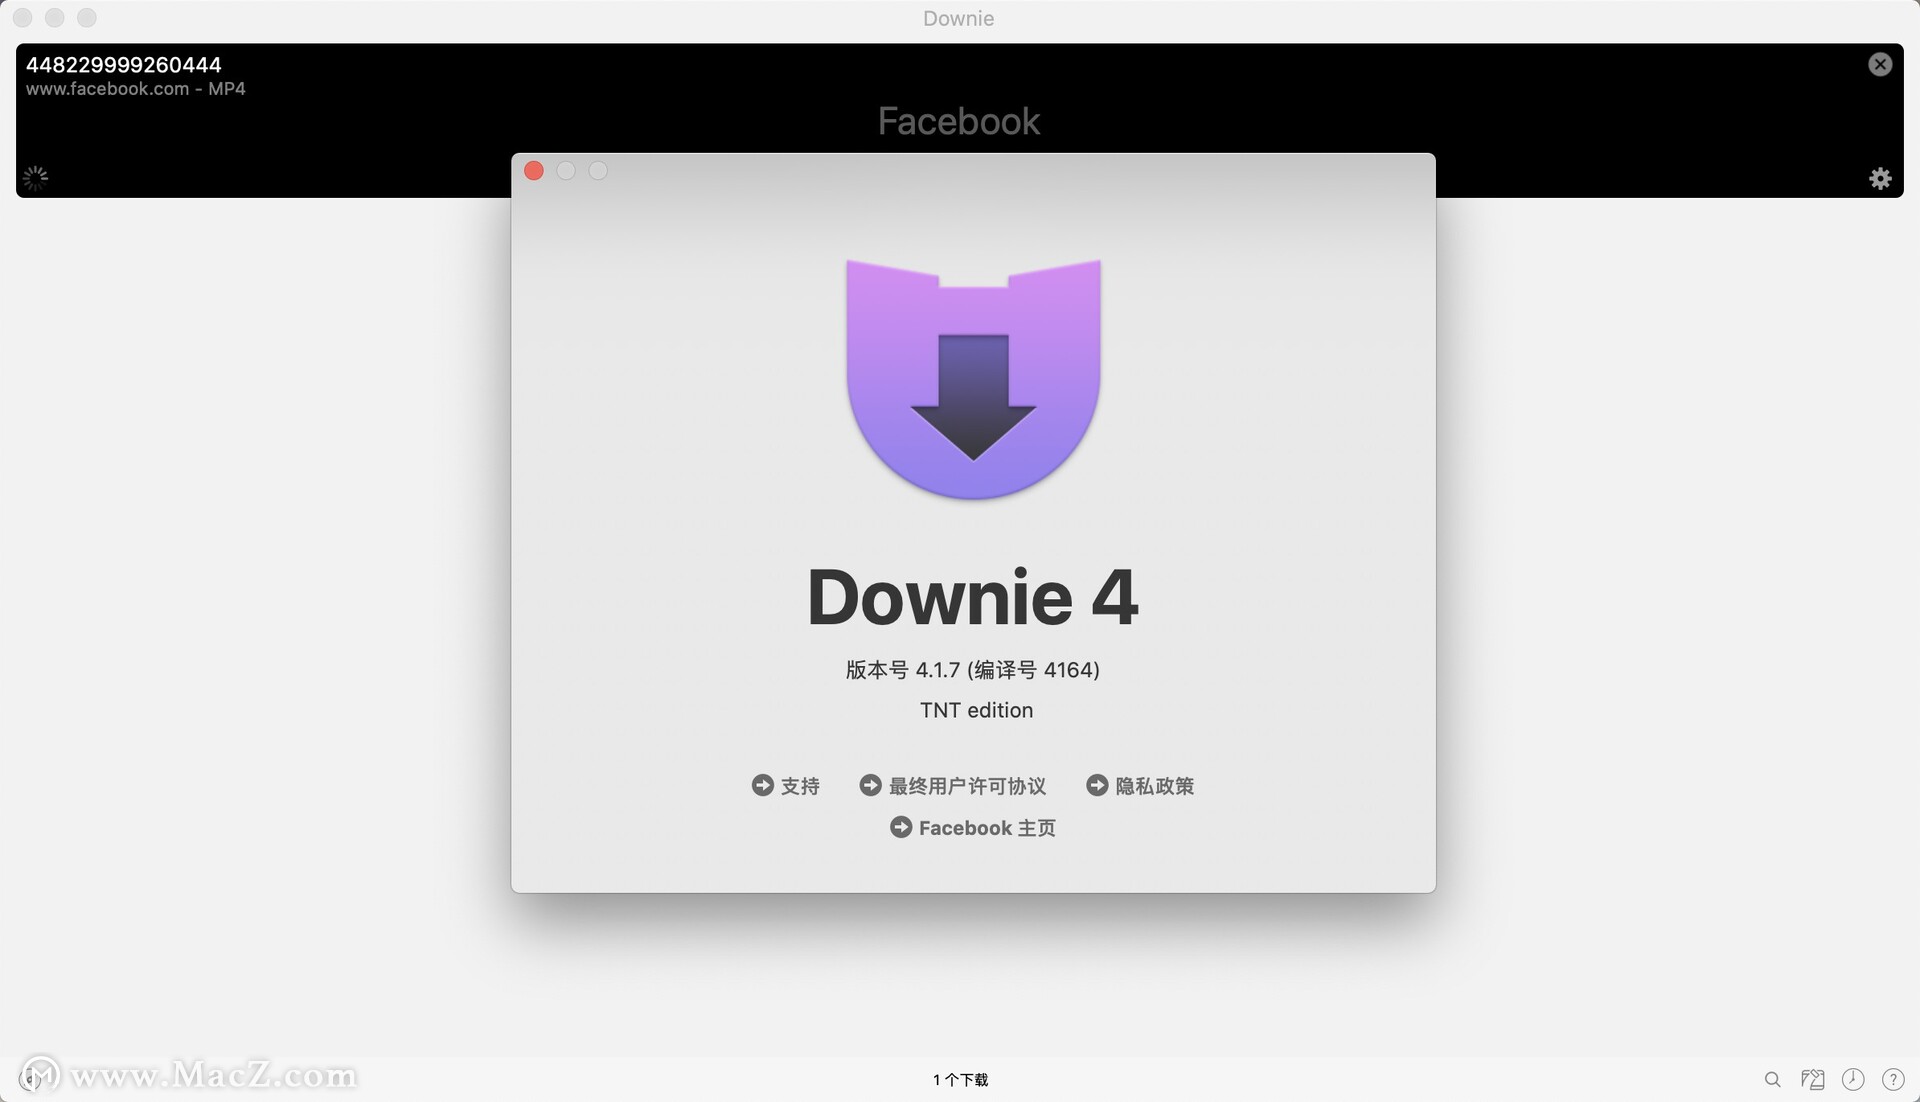Screen dimensions: 1920x1102
Task: Click the arrow icon beside 最终用户许可协议
Action: [x=870, y=785]
